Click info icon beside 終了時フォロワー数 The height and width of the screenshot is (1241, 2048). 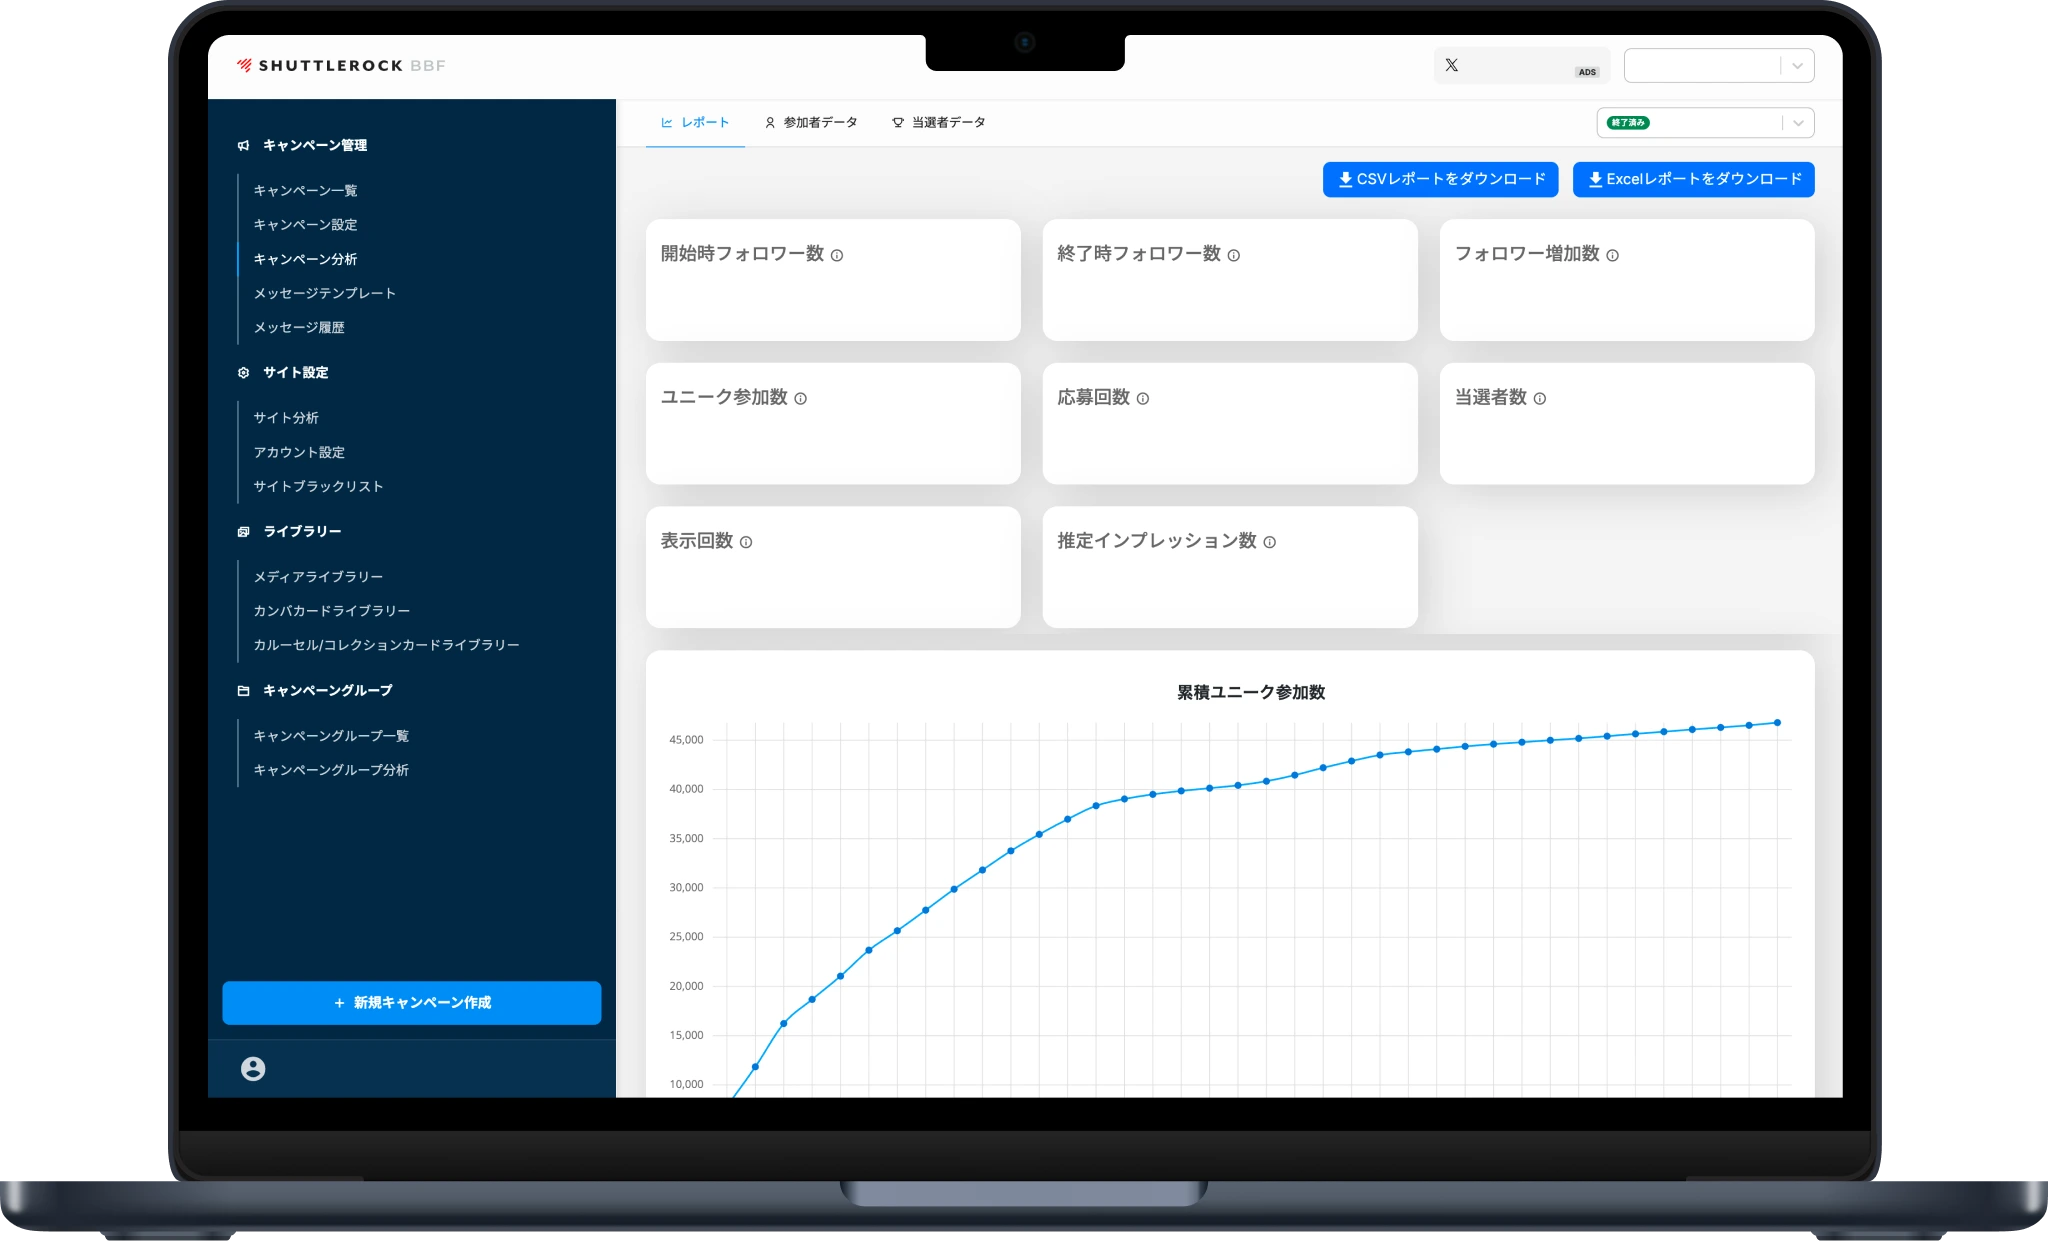coord(1234,255)
